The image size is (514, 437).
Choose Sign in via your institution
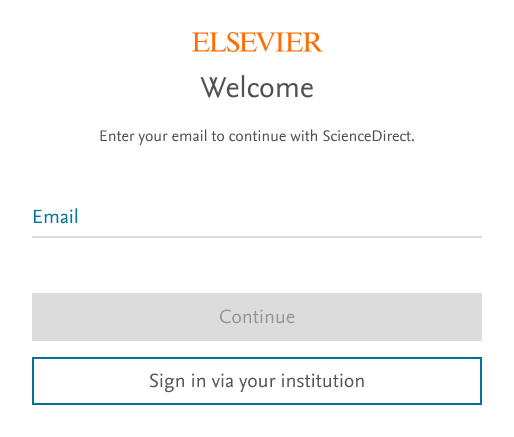point(257,381)
